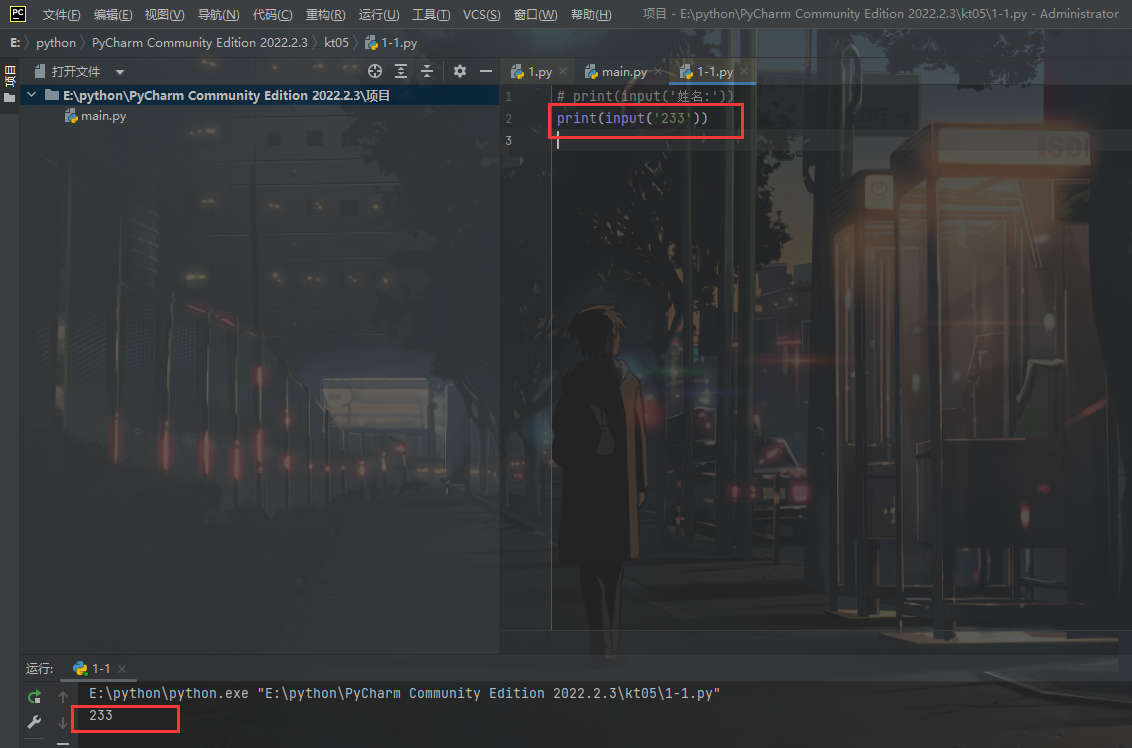1132x748 pixels.
Task: Click the down arrow in run panel
Action: (x=63, y=722)
